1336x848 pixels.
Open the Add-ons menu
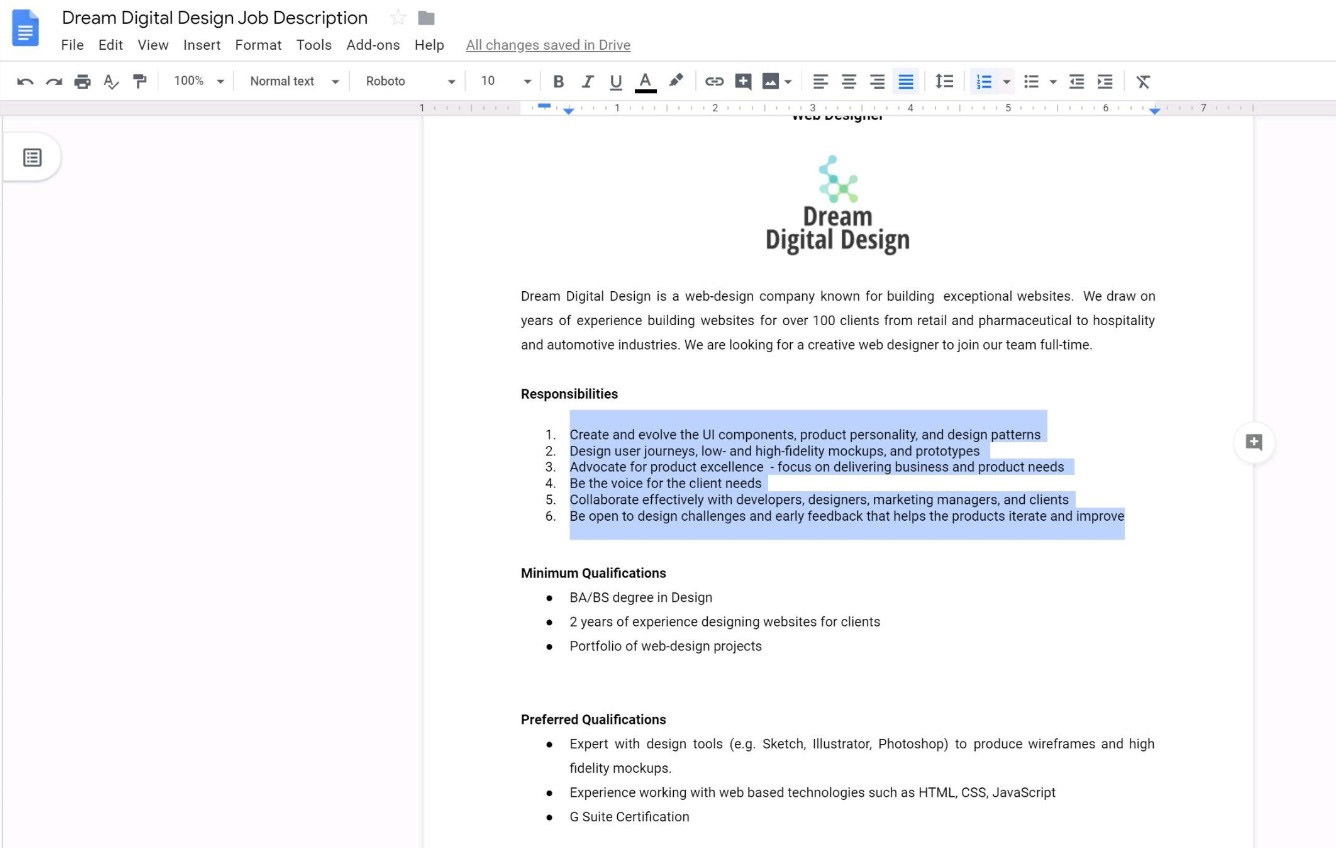(x=373, y=45)
